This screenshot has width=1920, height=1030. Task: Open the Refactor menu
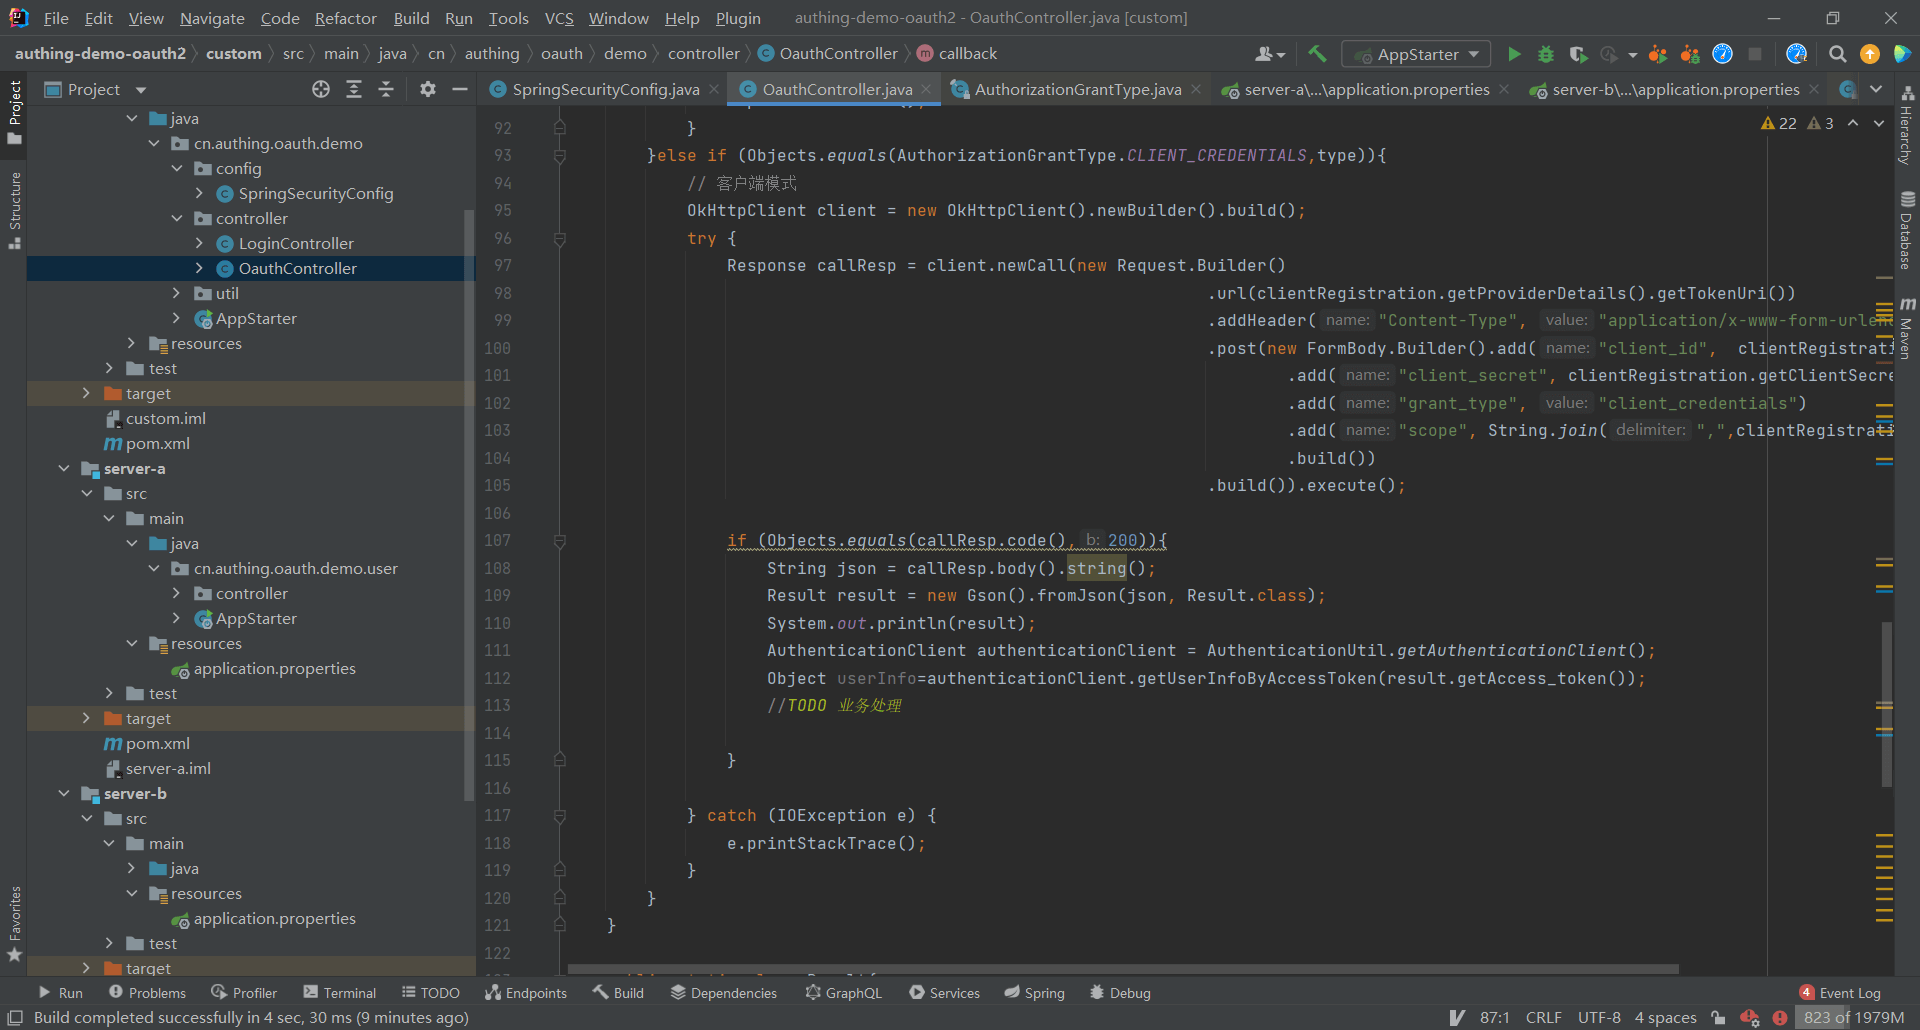(345, 18)
